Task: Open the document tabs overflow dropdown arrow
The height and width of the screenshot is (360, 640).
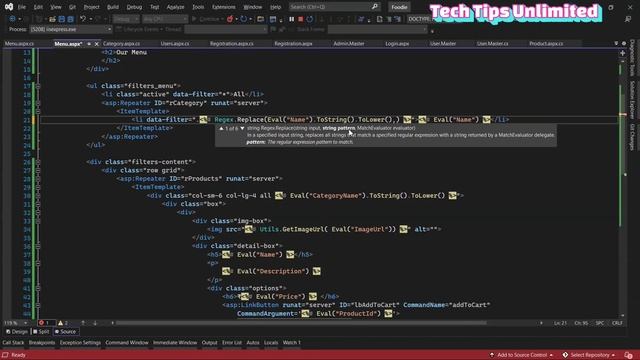Action: coord(616,43)
